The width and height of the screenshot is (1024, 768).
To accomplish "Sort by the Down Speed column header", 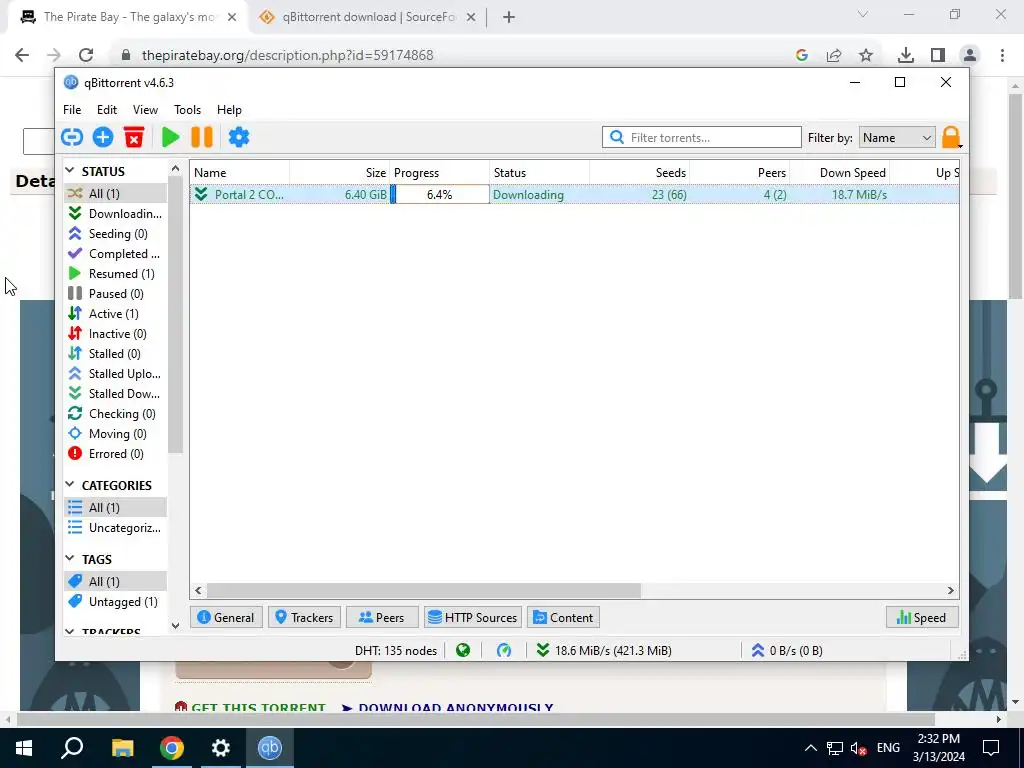I will [x=839, y=172].
